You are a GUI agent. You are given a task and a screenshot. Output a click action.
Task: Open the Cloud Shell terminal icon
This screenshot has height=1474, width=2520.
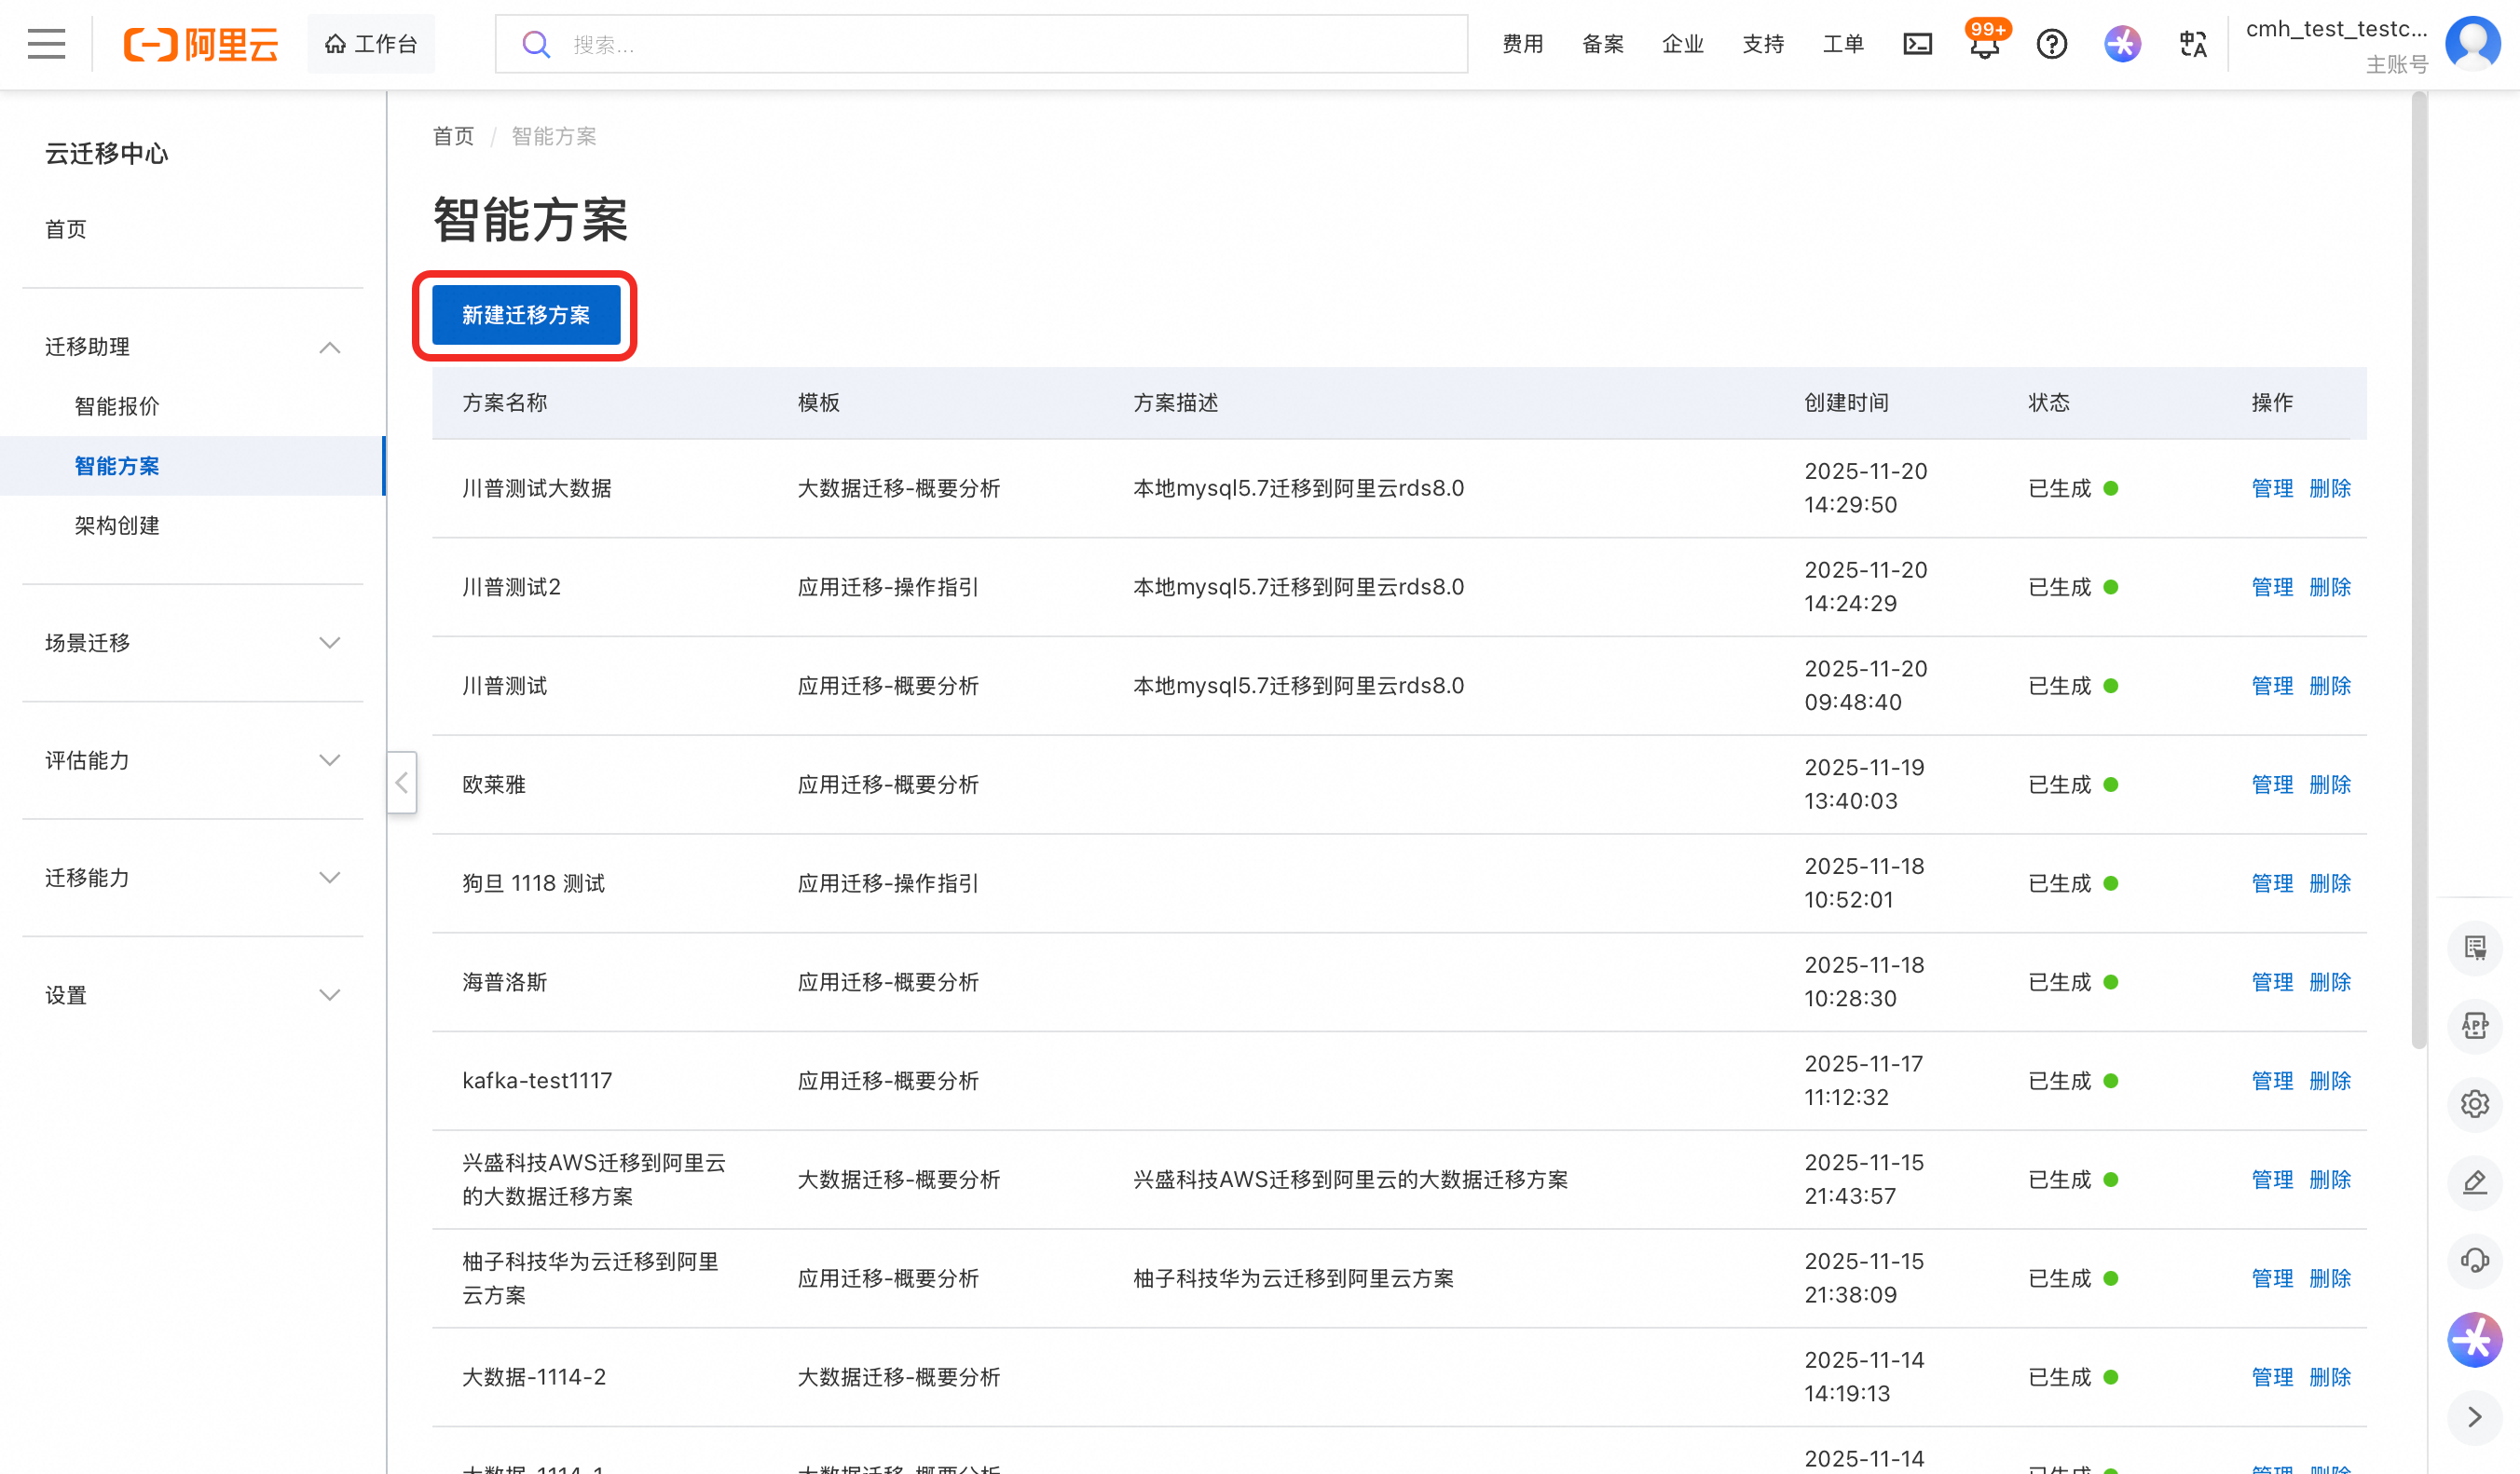coord(1916,44)
